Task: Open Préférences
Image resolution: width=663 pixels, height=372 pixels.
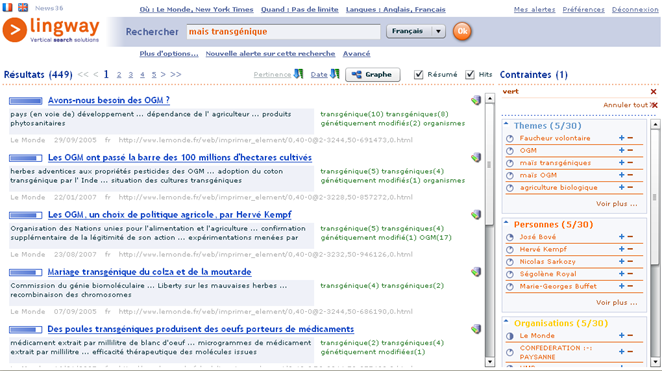Action: point(584,9)
